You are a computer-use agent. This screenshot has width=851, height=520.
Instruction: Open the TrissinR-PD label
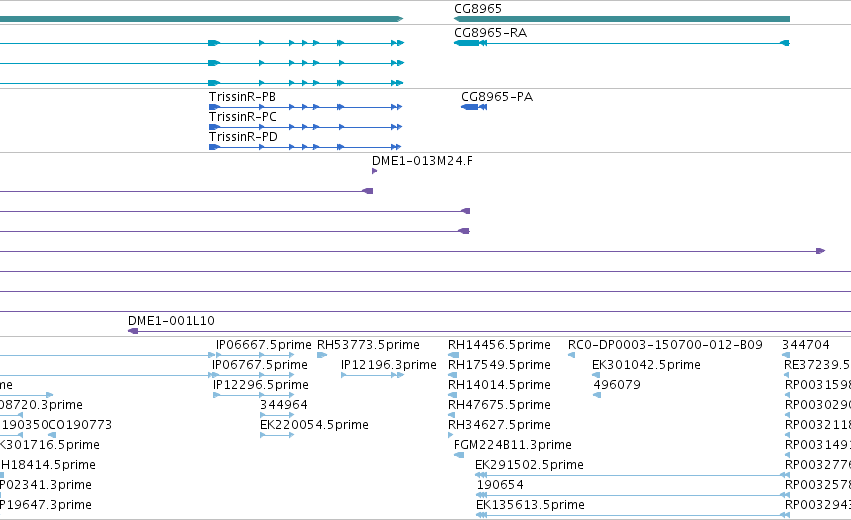tap(243, 137)
